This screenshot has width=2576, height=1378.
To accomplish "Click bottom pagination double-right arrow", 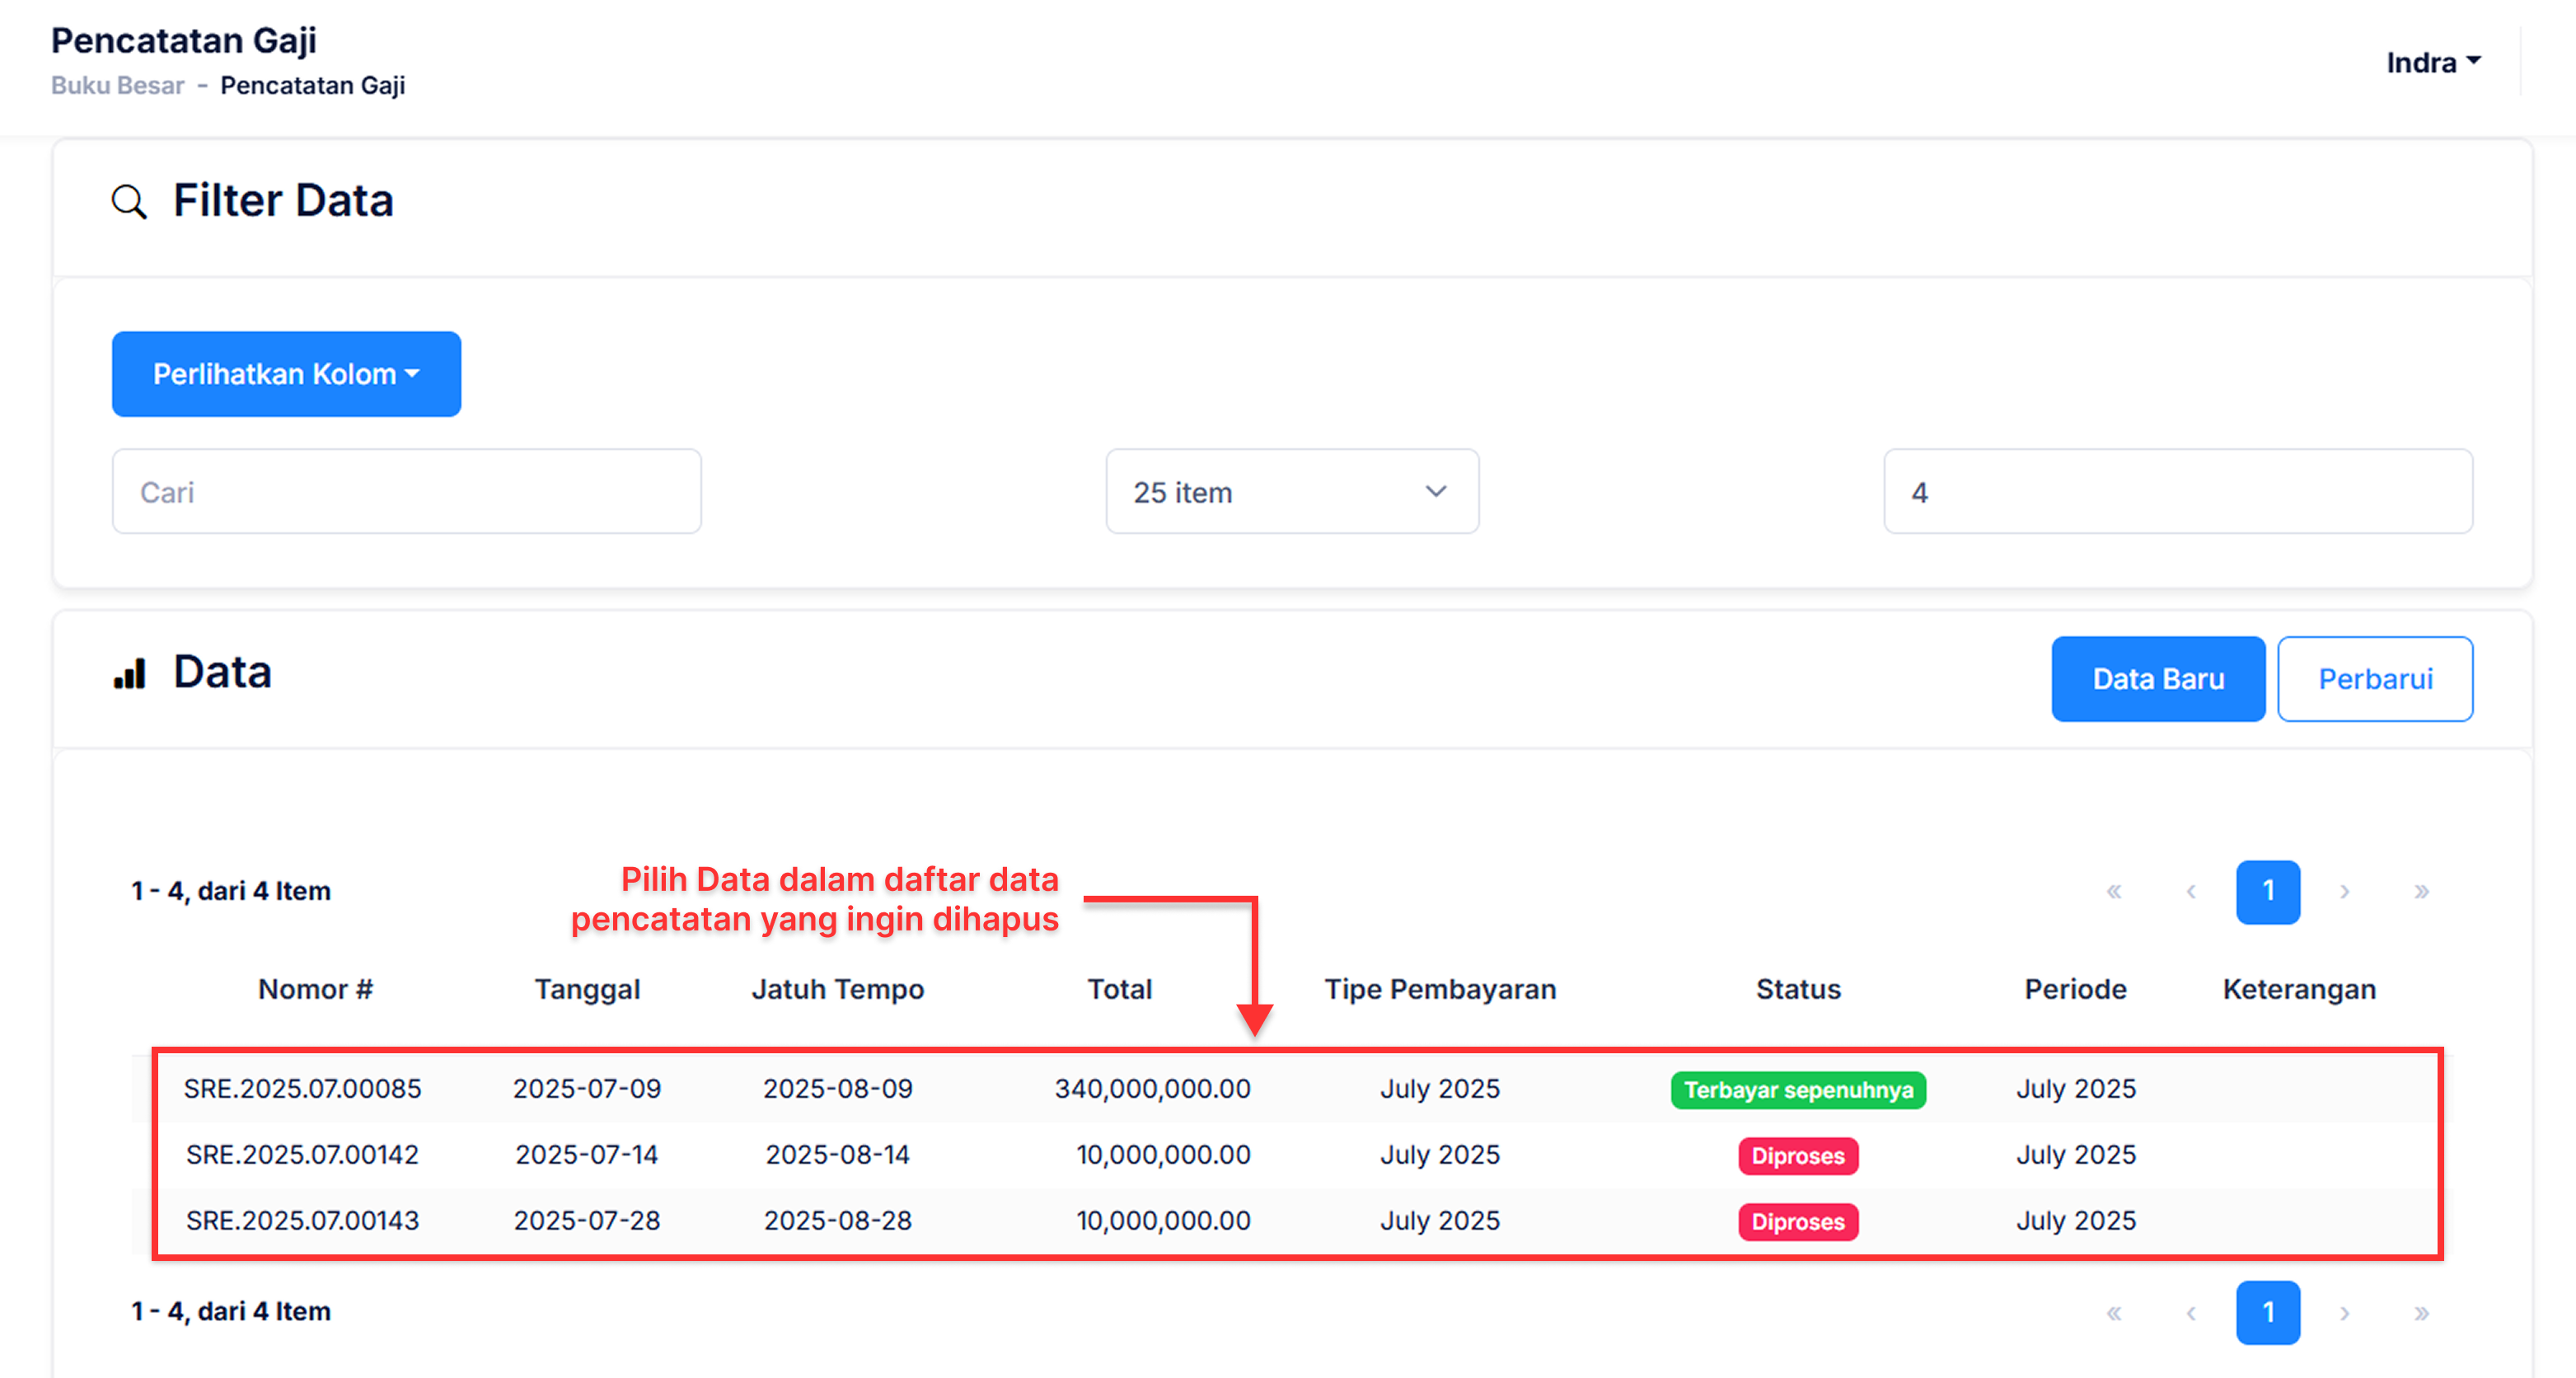I will pos(2421,1312).
